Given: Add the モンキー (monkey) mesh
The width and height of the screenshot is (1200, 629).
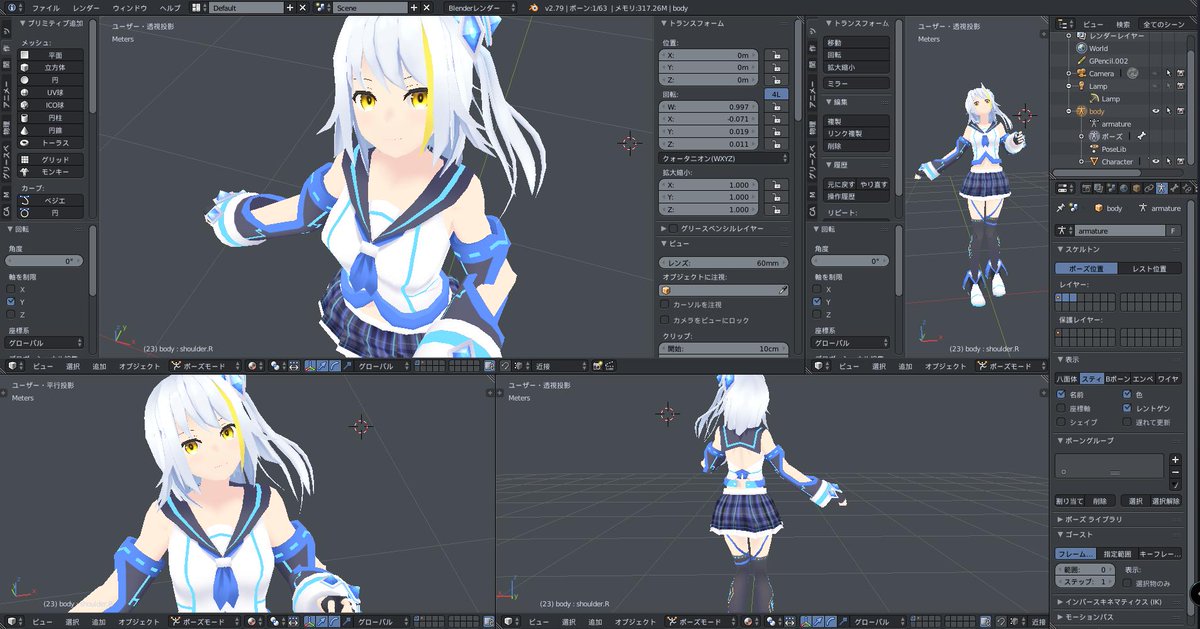Looking at the screenshot, I should pos(50,171).
